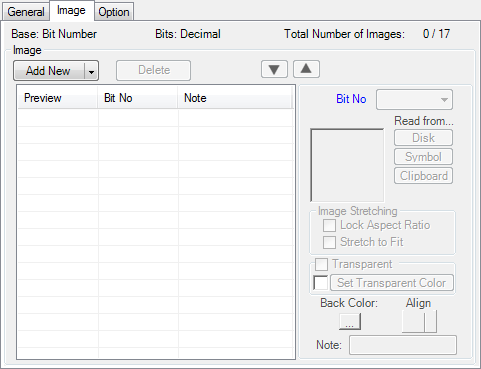Click the transparent color swatch
481x369 pixels.
coord(320,283)
